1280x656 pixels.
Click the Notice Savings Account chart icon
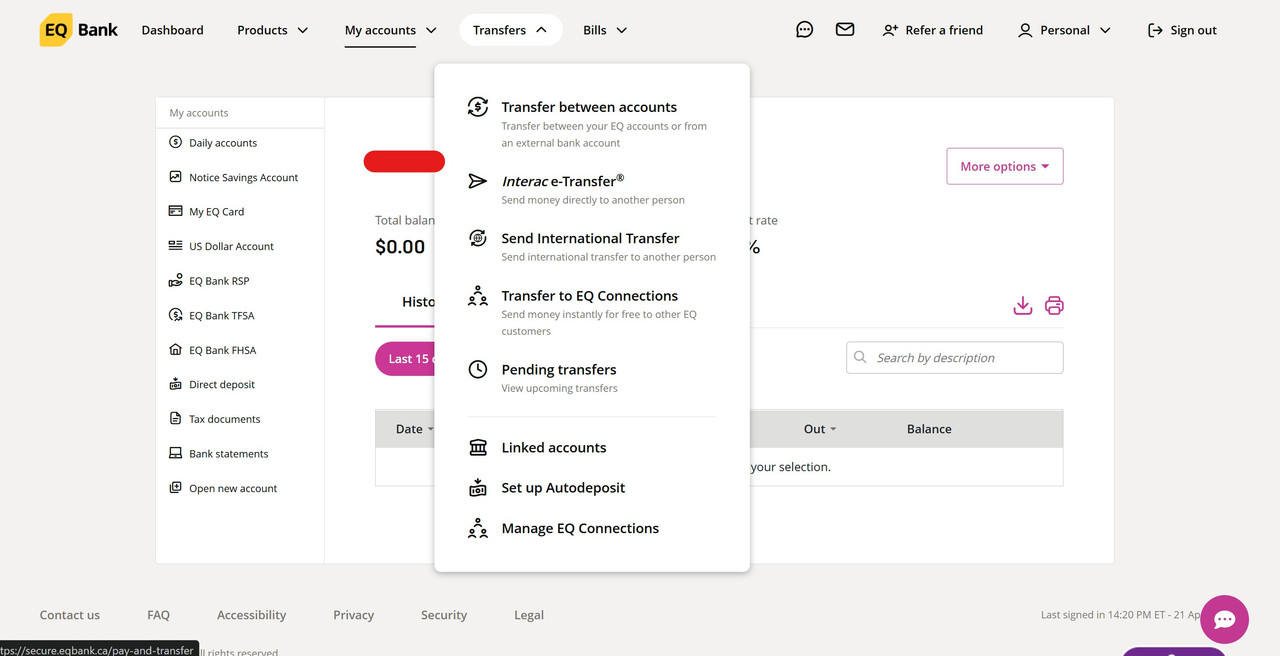176,177
